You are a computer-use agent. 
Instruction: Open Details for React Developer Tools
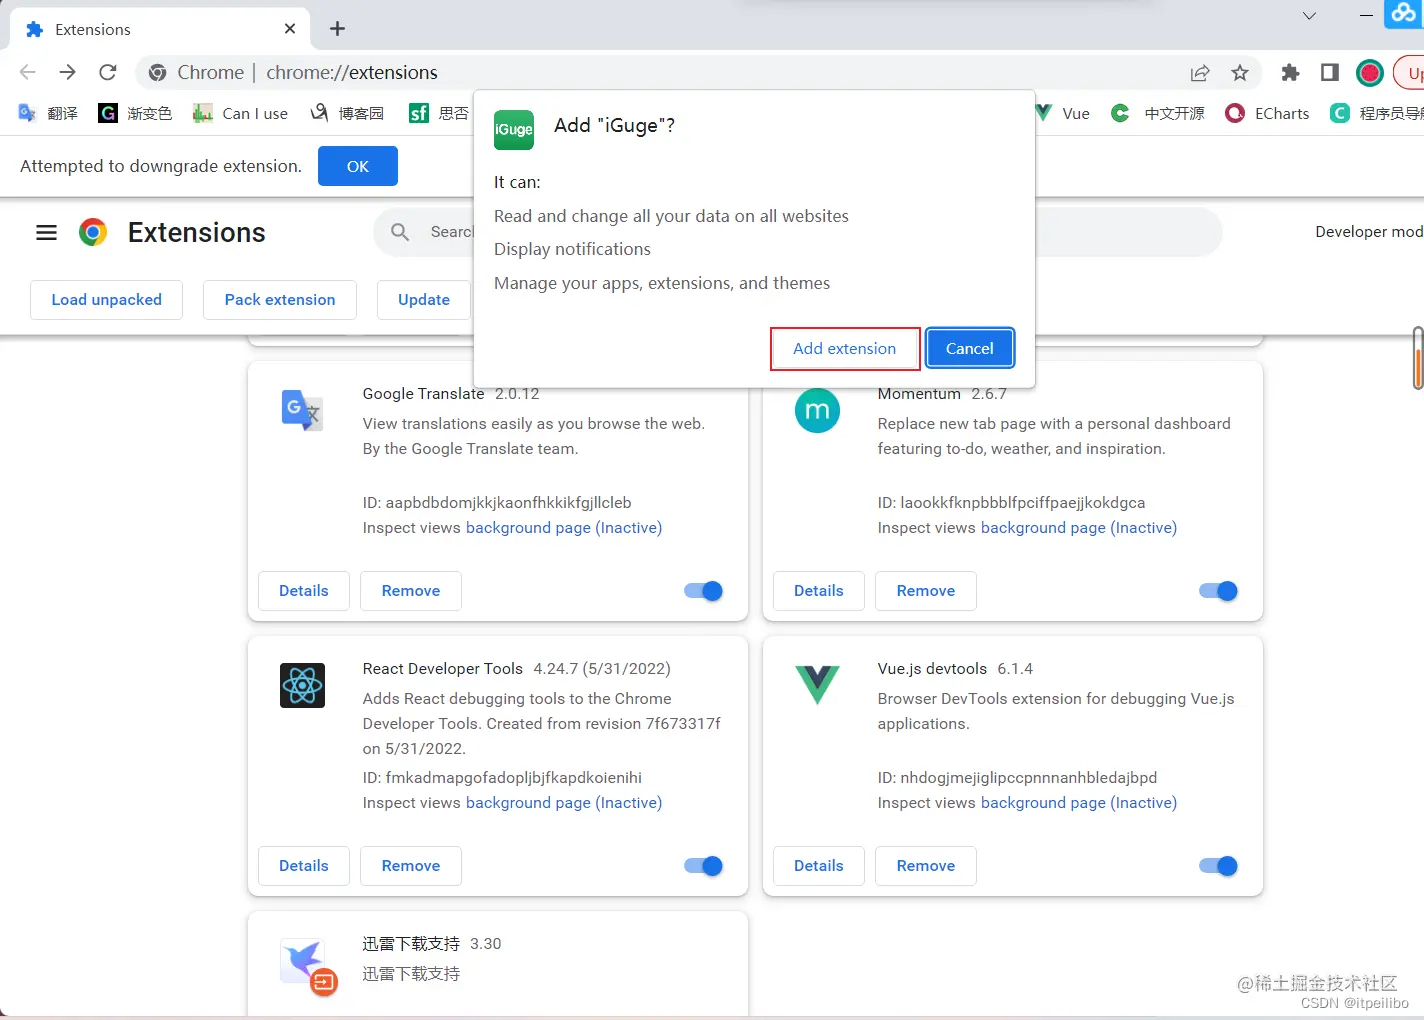pyautogui.click(x=304, y=866)
